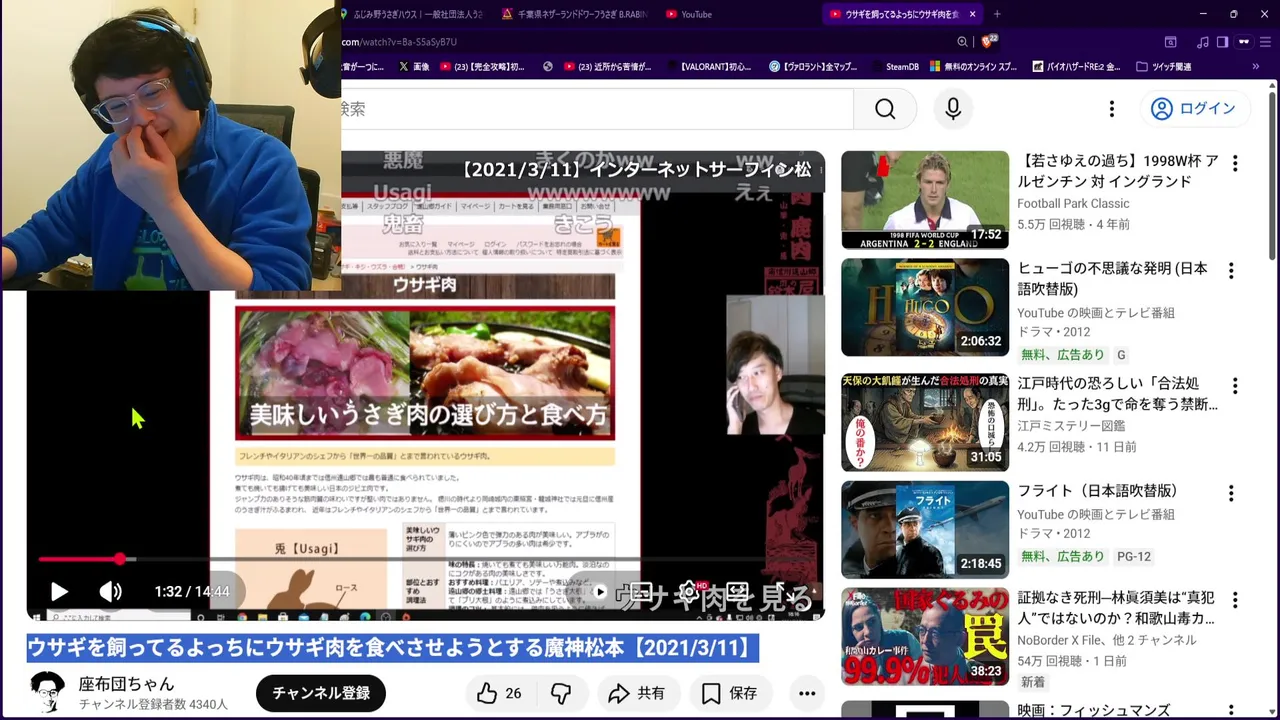Open options menu for 映画：フィッシュマンズ
The width and height of the screenshot is (1280, 720).
pos(1231,712)
